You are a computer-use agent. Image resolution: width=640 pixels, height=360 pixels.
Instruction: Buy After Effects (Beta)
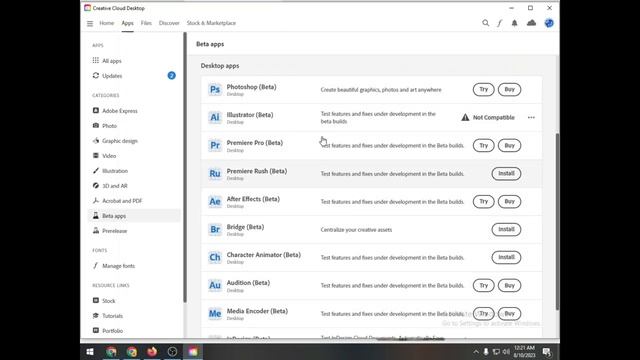(509, 201)
